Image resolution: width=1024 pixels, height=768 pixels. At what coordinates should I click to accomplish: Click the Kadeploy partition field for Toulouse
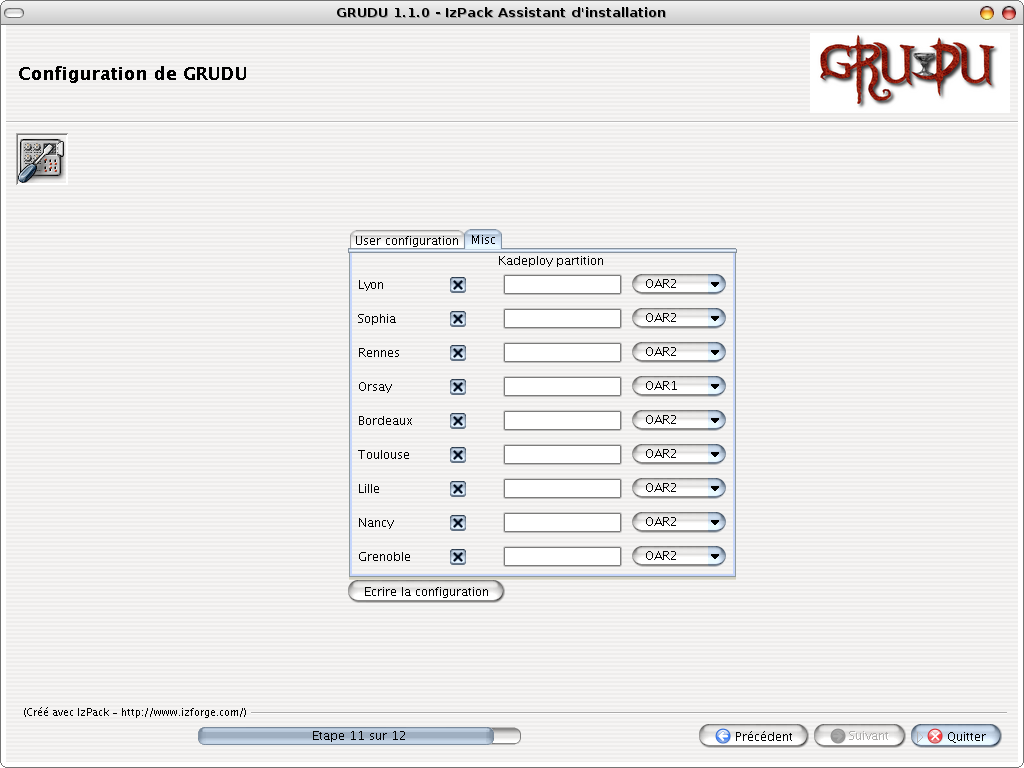[562, 455]
